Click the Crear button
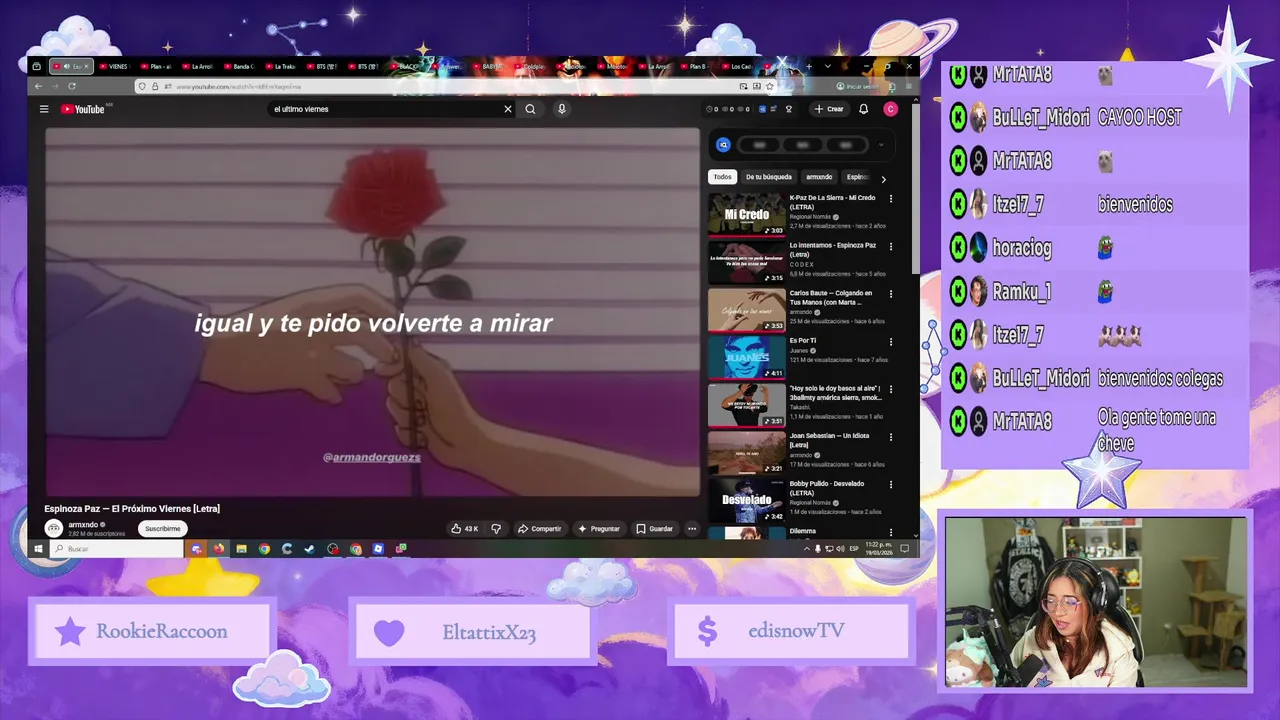This screenshot has width=1280, height=720. pyautogui.click(x=829, y=109)
